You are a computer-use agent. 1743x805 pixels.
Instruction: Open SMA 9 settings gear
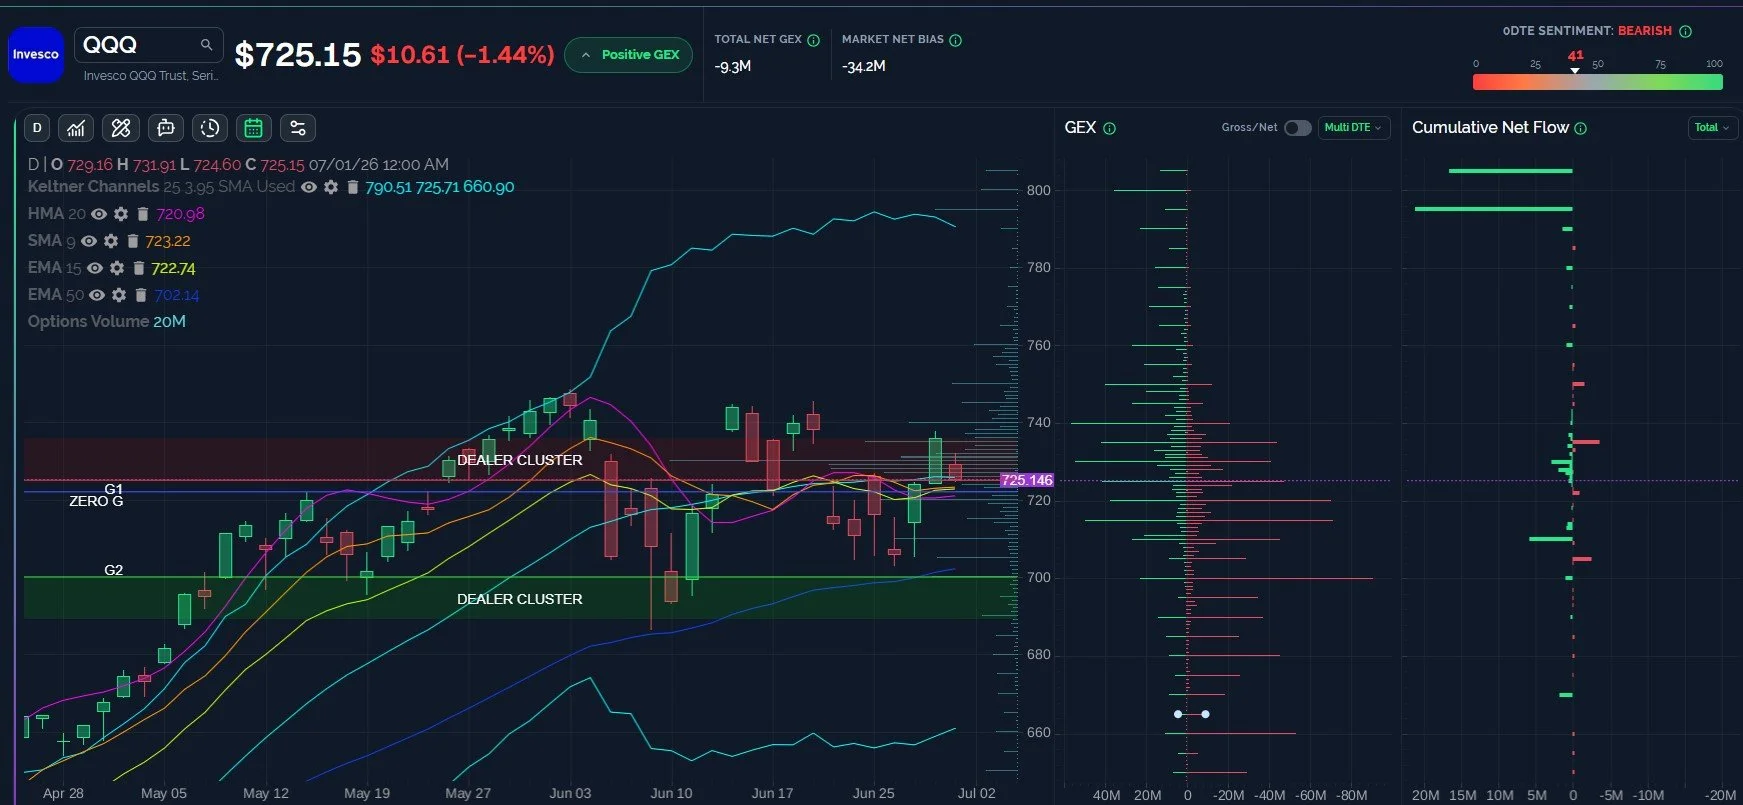click(x=111, y=241)
